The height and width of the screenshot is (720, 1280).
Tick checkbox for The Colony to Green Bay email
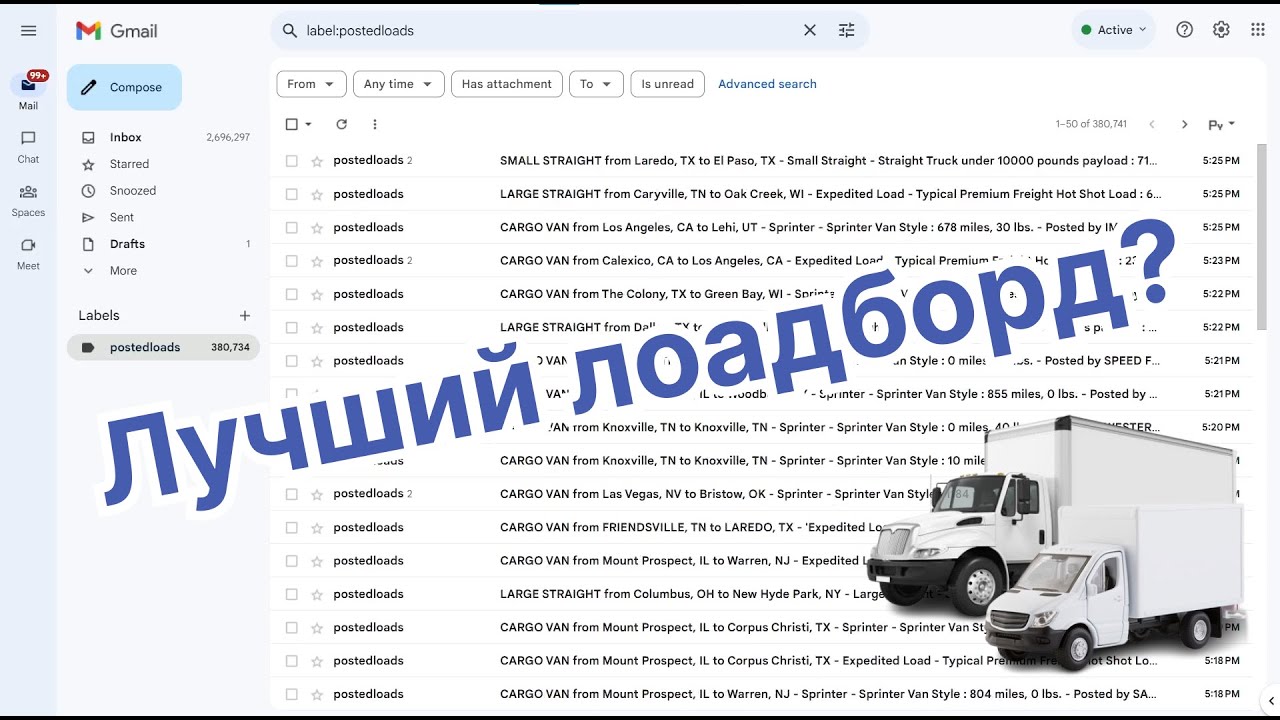(x=292, y=294)
